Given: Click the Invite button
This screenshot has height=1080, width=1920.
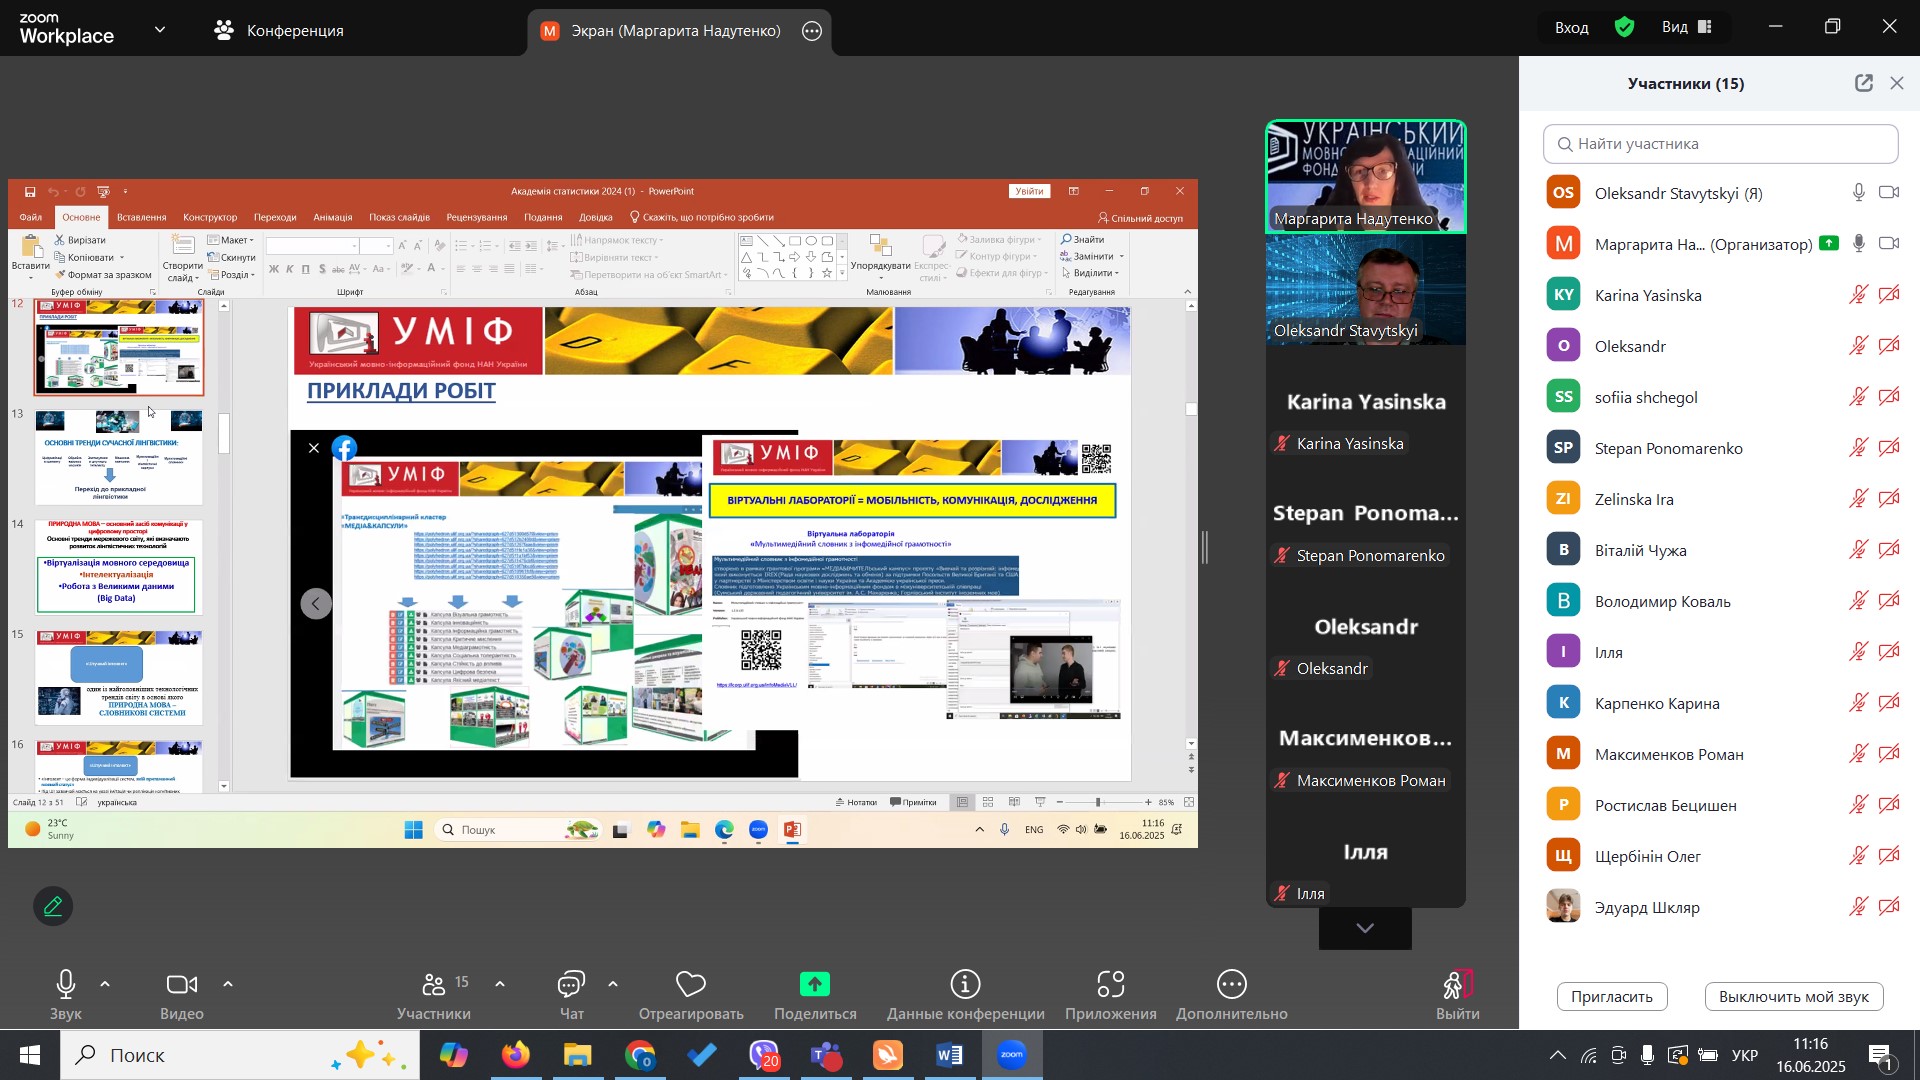Looking at the screenshot, I should 1611,996.
